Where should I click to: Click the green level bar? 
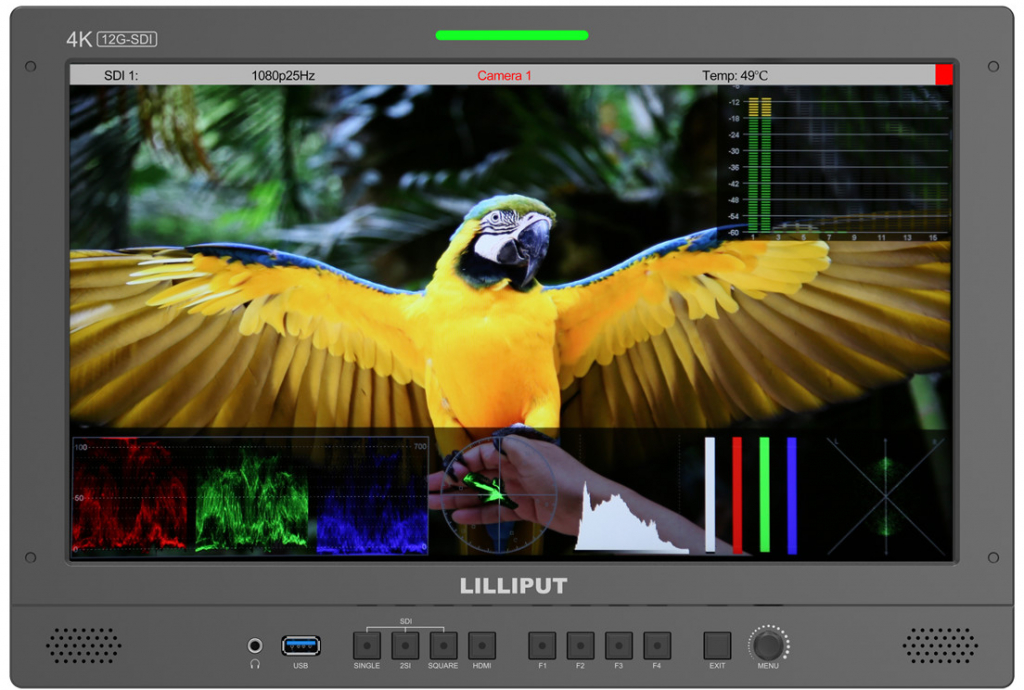click(765, 495)
